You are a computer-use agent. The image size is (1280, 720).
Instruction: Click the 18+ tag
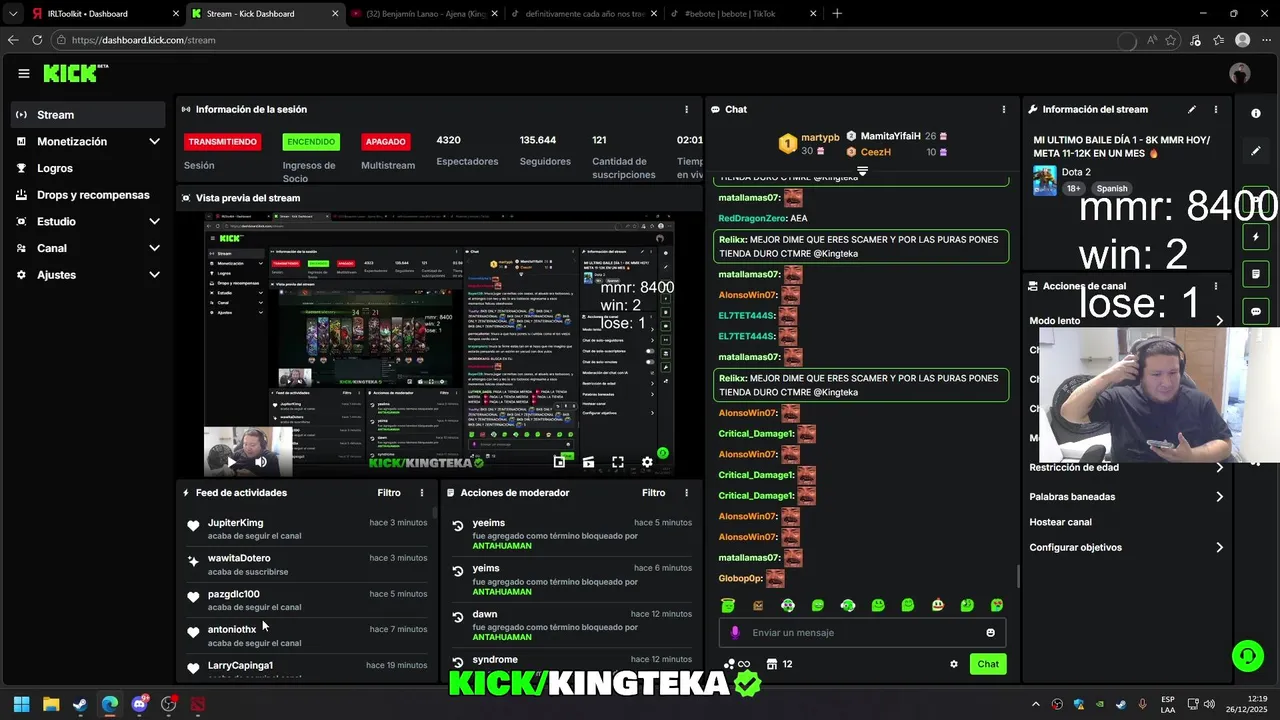[x=1073, y=188]
